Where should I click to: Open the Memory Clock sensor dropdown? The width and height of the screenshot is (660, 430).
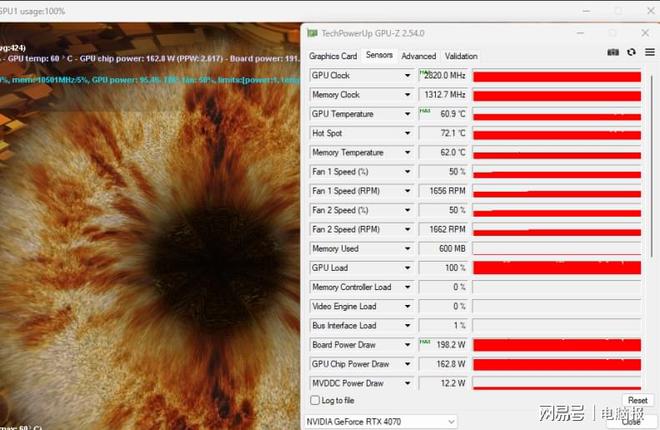(407, 95)
